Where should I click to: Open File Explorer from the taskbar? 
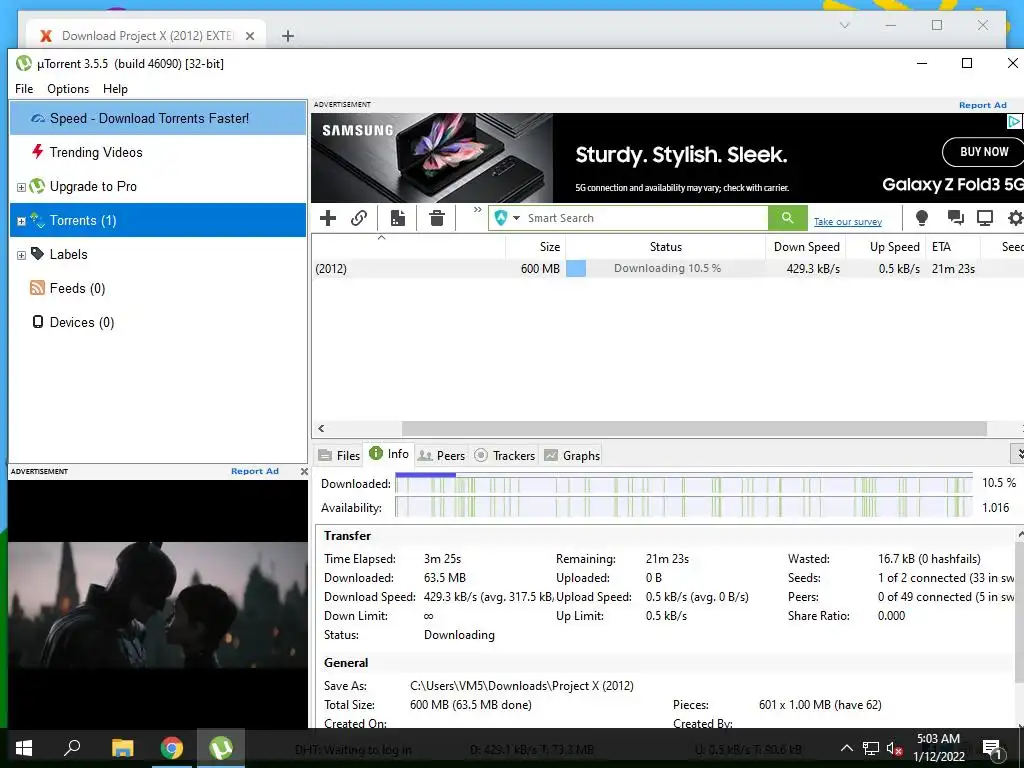click(x=122, y=748)
